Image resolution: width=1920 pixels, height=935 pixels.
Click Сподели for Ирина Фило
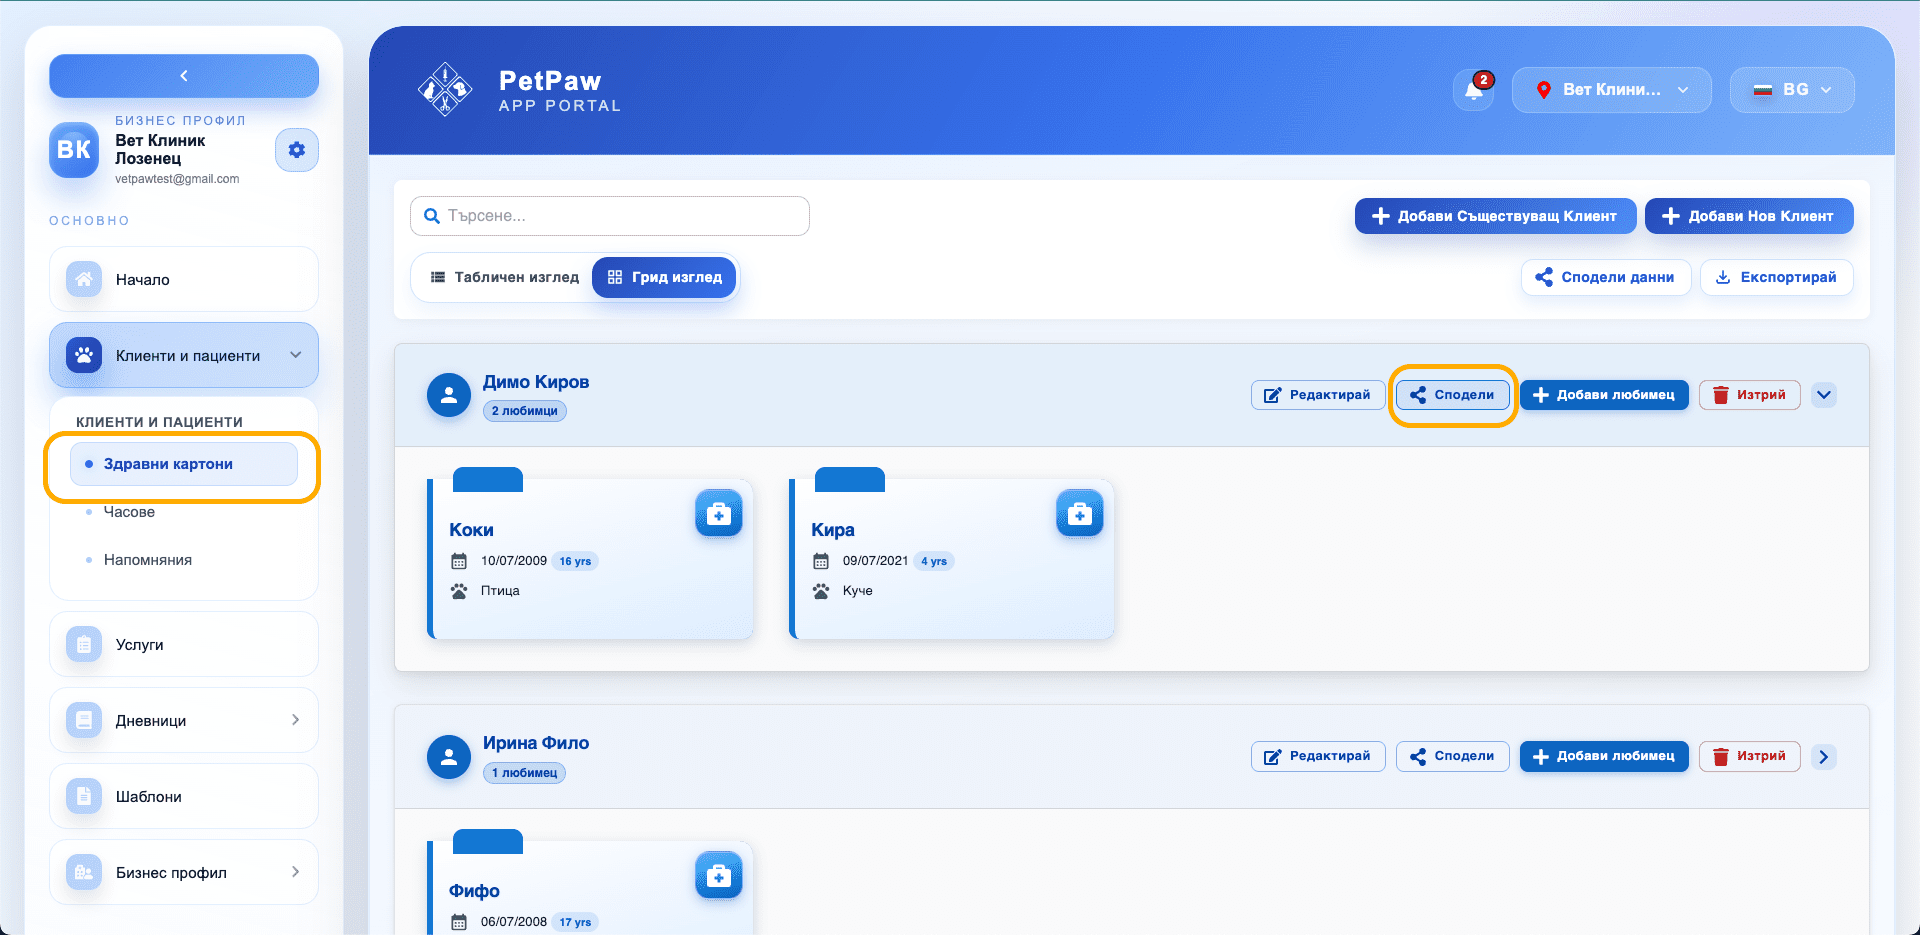(x=1453, y=757)
